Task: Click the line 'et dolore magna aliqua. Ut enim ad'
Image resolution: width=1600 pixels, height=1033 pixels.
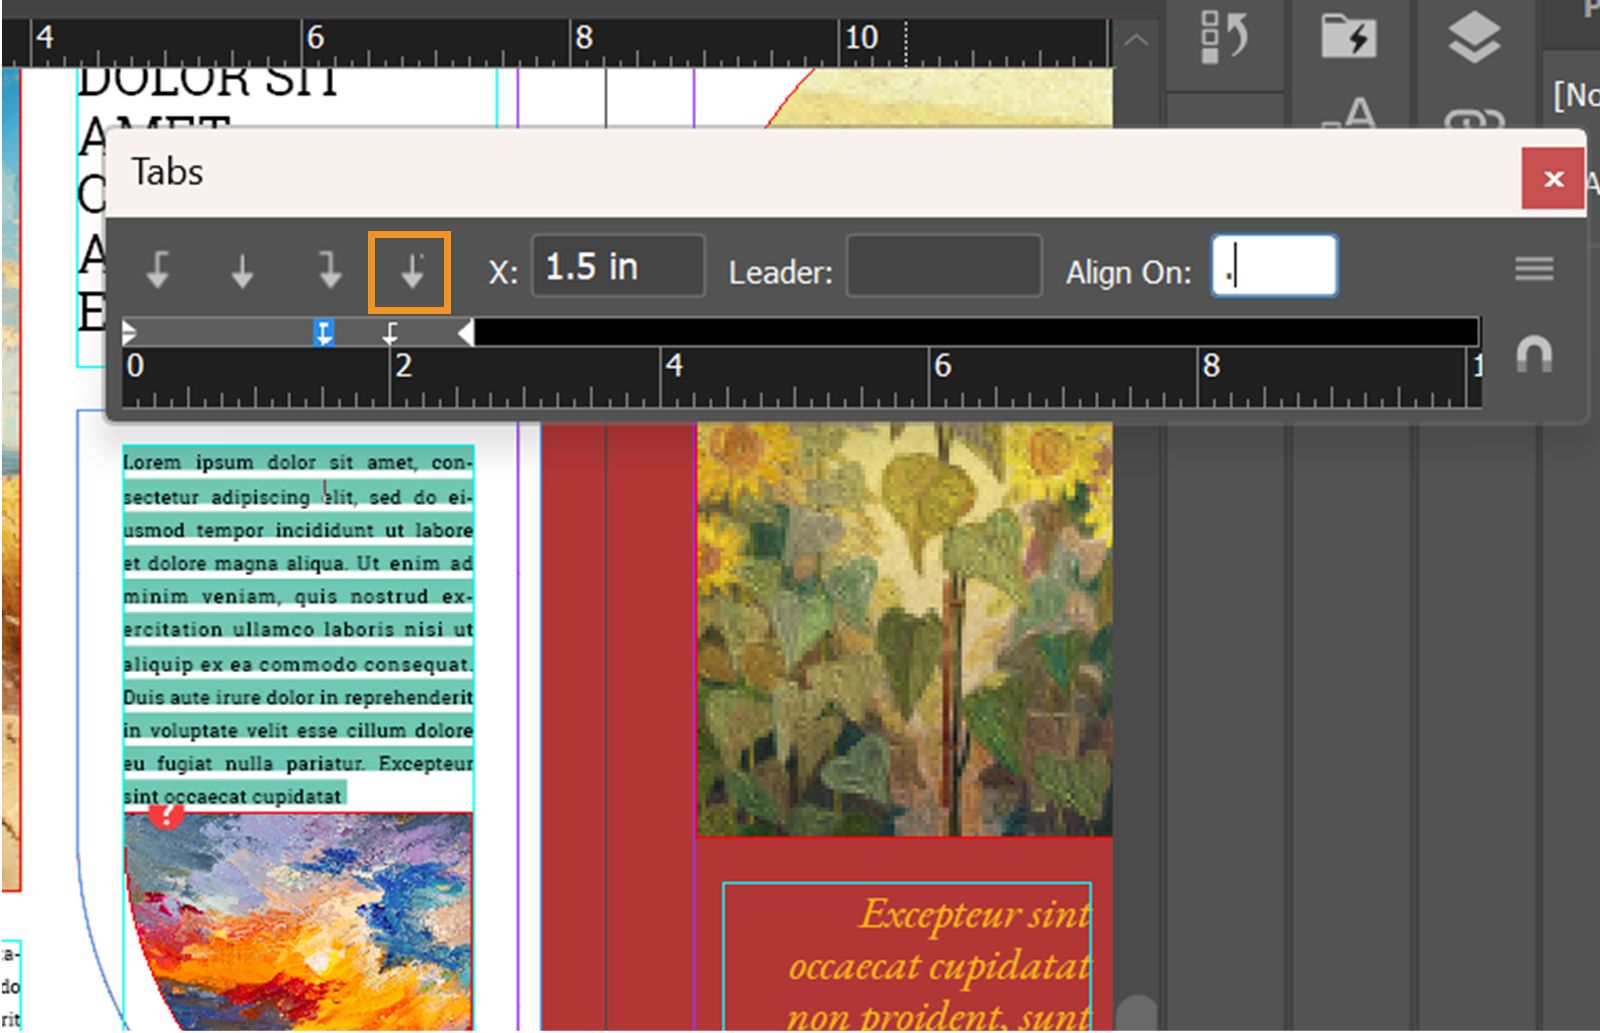Action: [x=297, y=563]
